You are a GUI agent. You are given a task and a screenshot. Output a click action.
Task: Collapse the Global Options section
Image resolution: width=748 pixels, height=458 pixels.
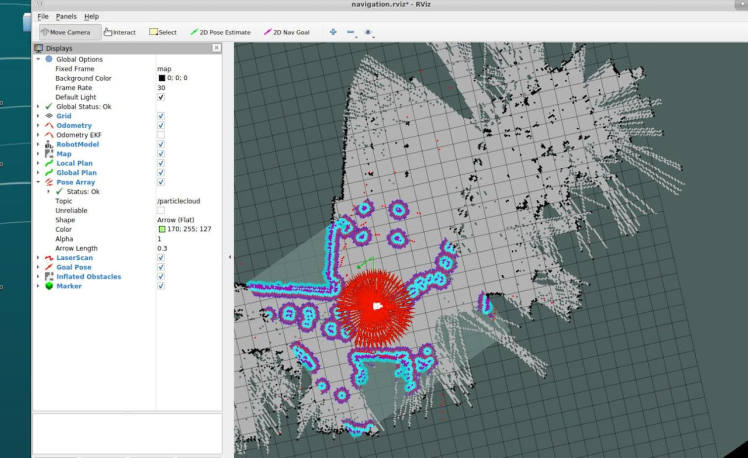(x=38, y=59)
